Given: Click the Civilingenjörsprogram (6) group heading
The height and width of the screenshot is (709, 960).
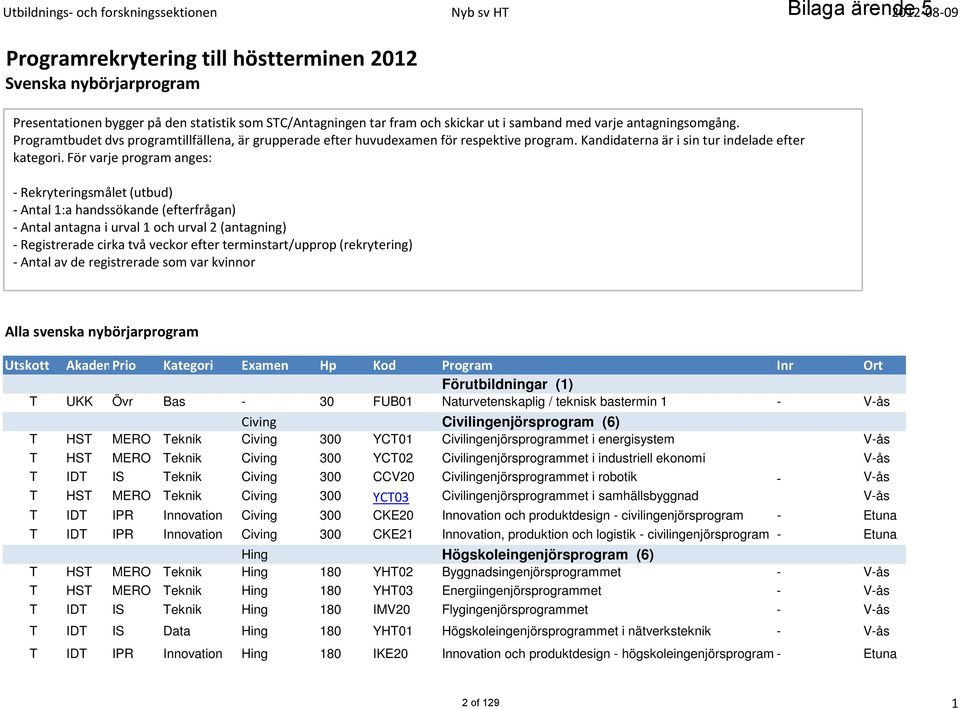Looking at the screenshot, I should click(530, 422).
